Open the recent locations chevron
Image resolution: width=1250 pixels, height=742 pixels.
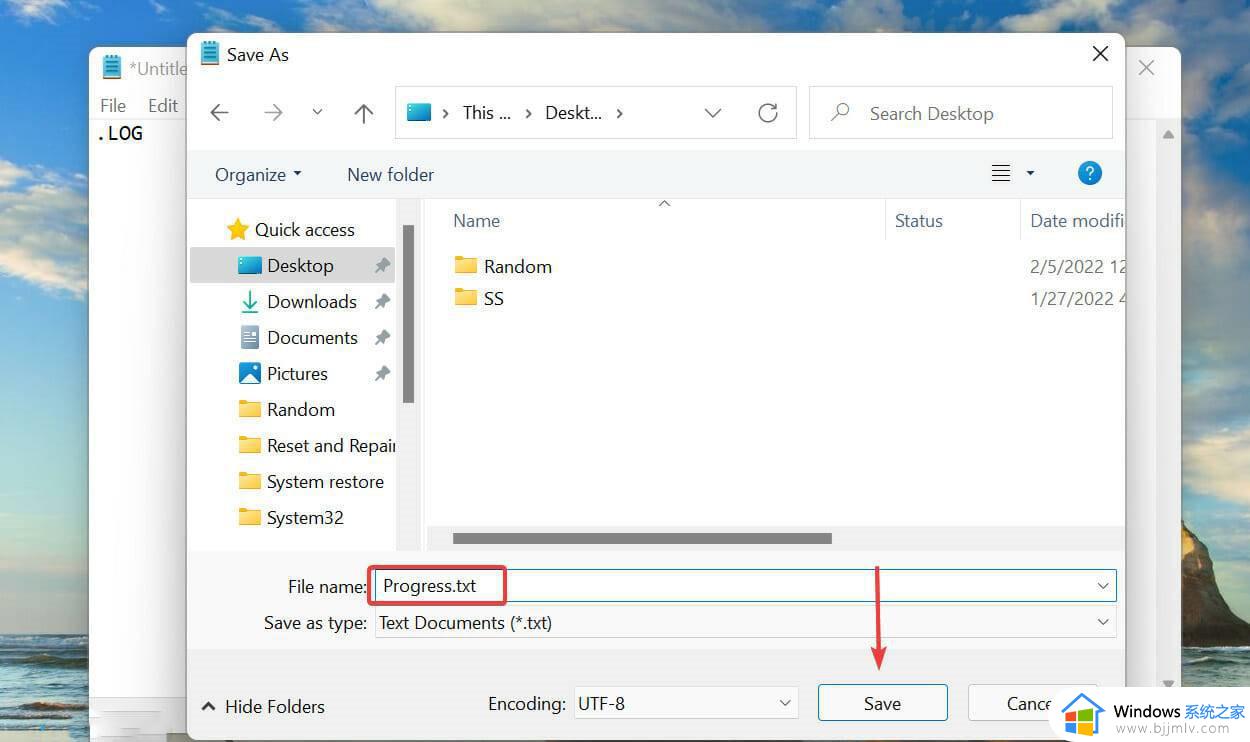coord(317,113)
